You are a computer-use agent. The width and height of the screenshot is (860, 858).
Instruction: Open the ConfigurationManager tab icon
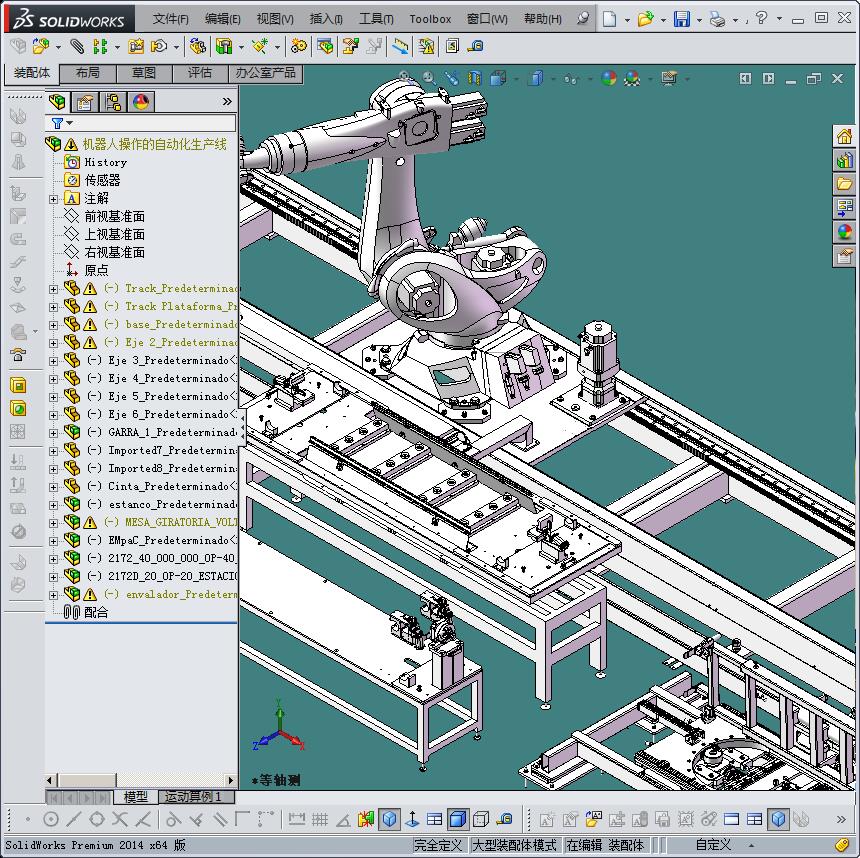113,102
